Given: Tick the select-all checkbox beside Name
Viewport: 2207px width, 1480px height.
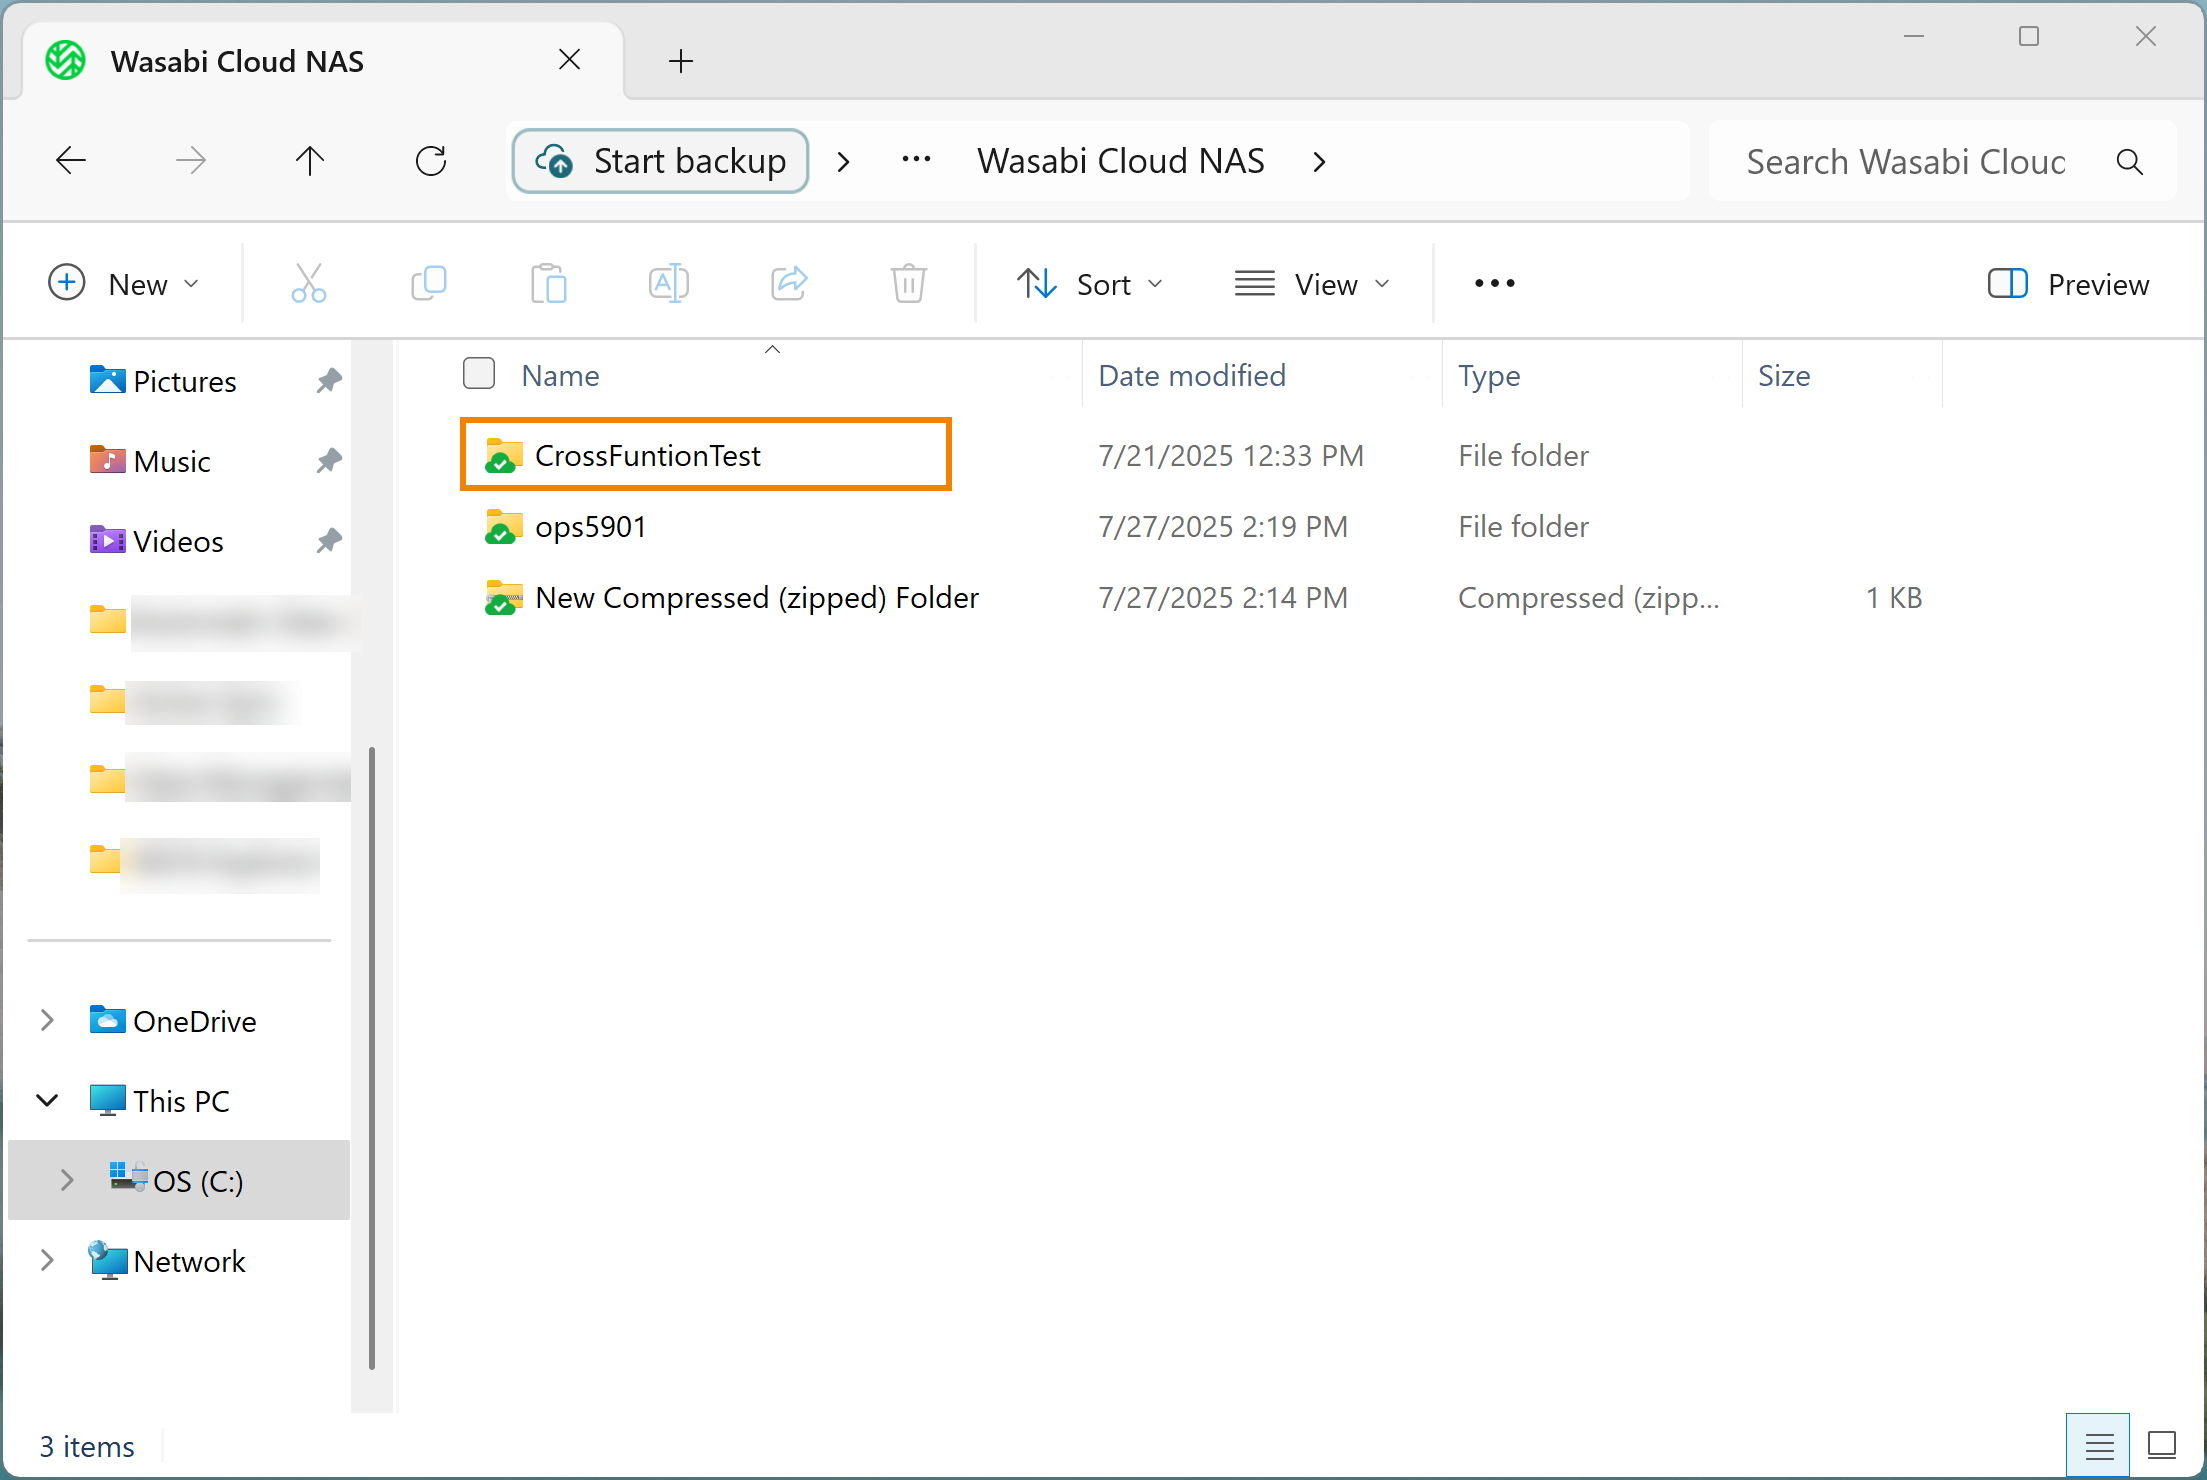Looking at the screenshot, I should point(479,374).
